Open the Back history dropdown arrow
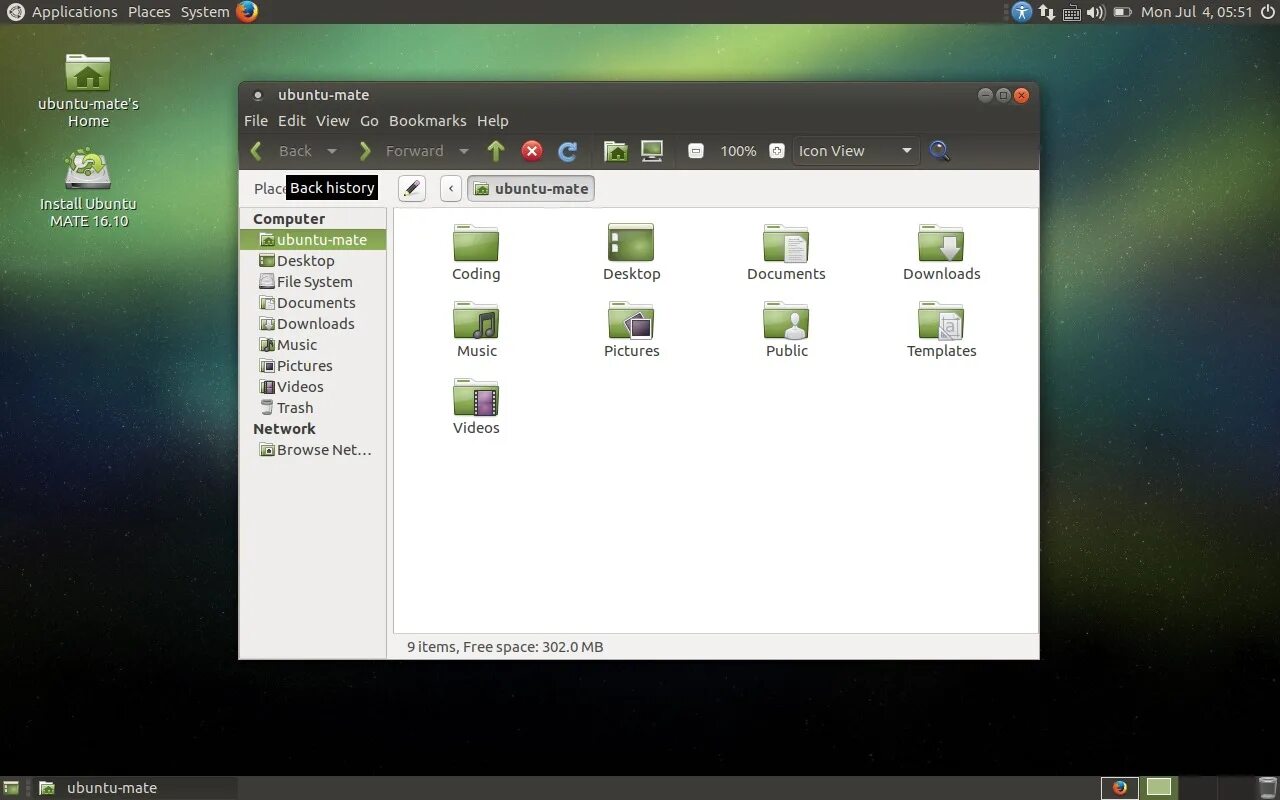The width and height of the screenshot is (1280, 800). pyautogui.click(x=332, y=151)
